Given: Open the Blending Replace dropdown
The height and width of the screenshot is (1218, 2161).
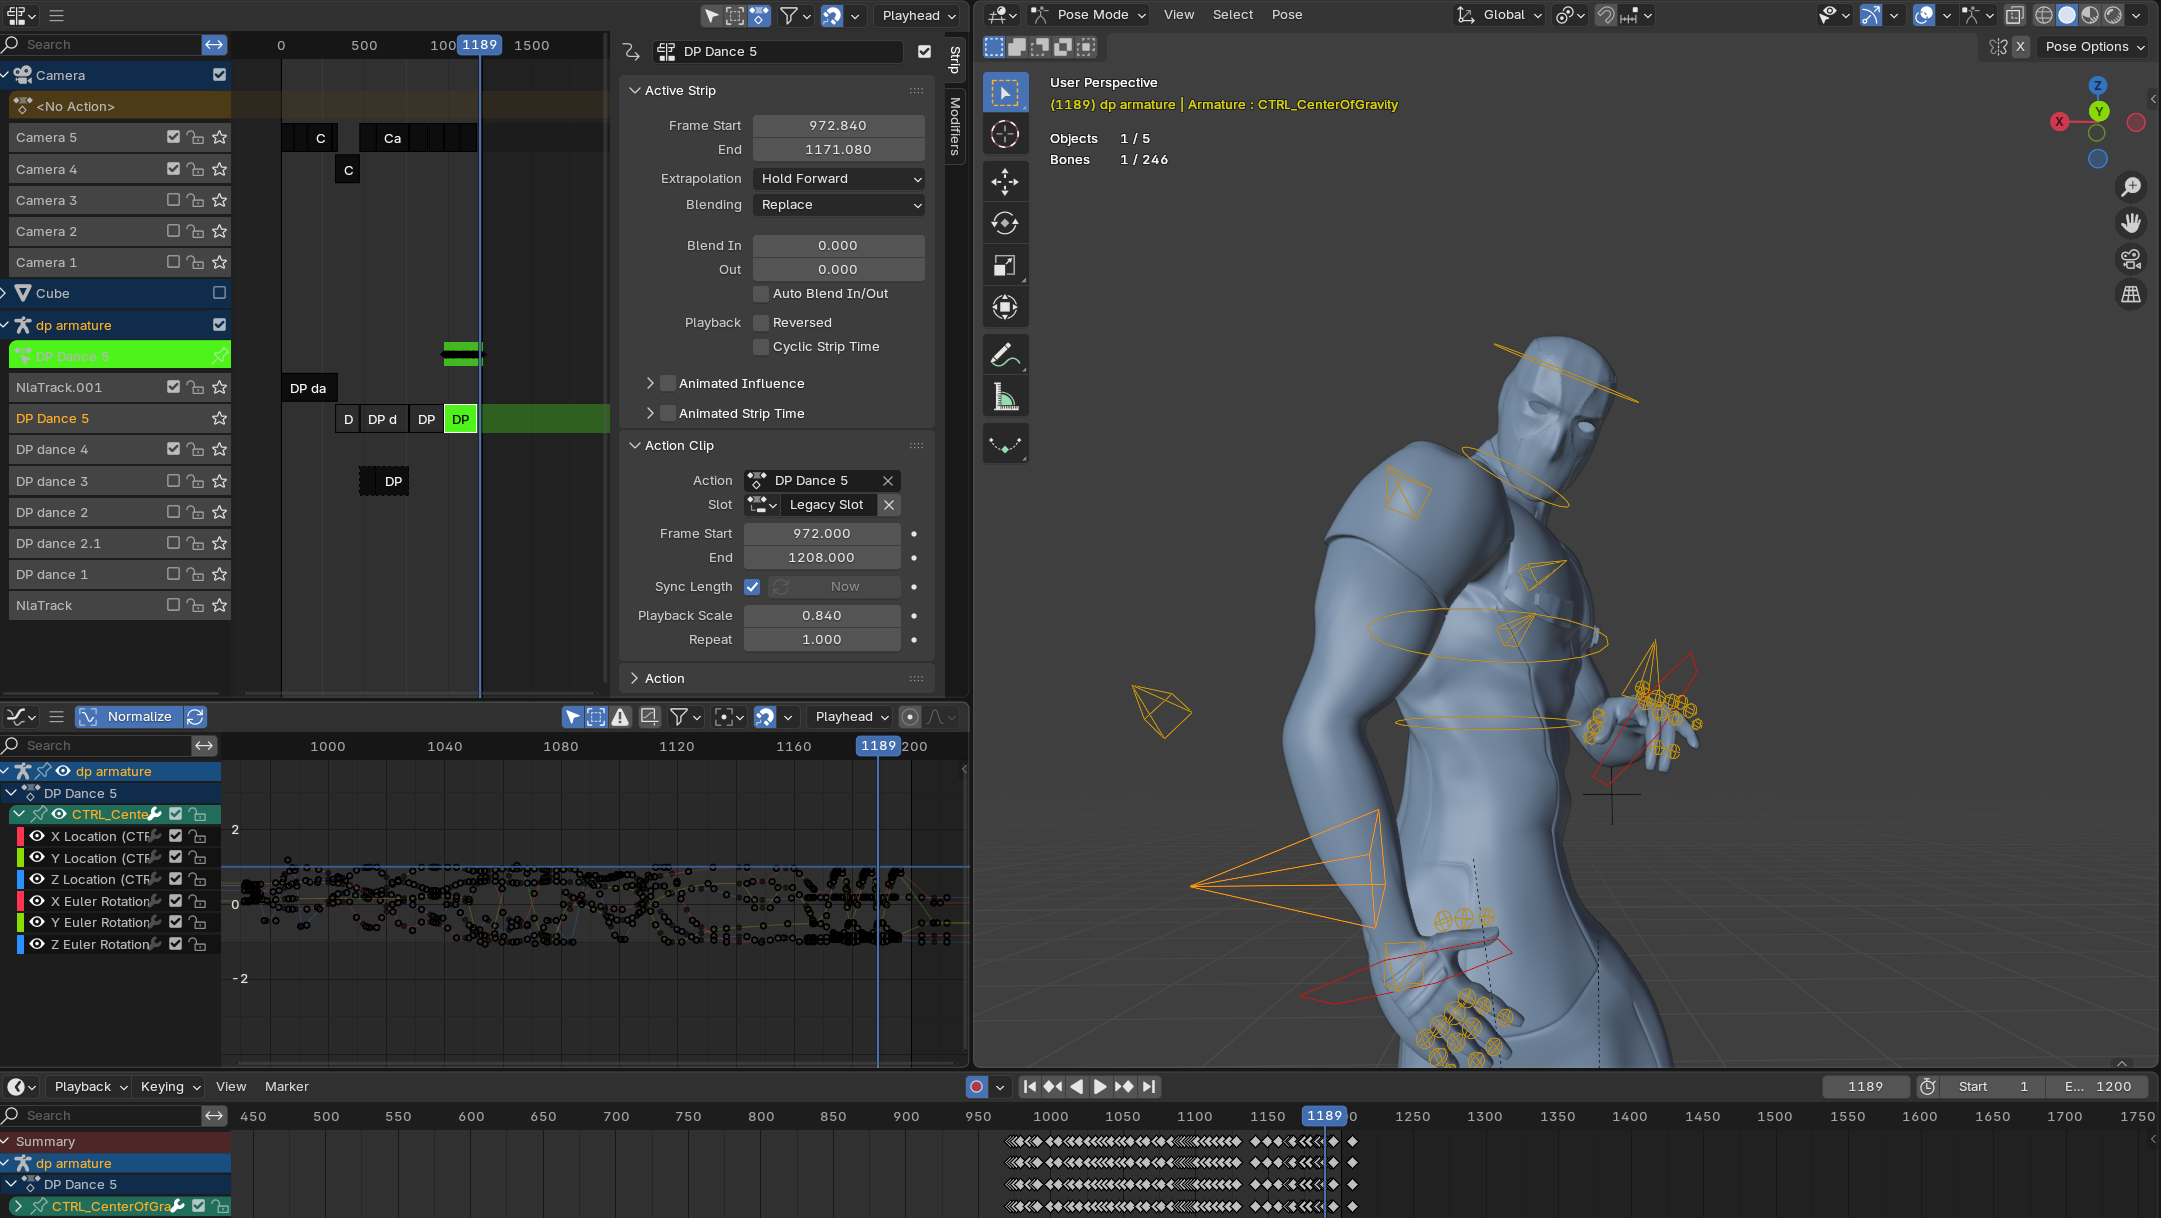Looking at the screenshot, I should [838, 205].
